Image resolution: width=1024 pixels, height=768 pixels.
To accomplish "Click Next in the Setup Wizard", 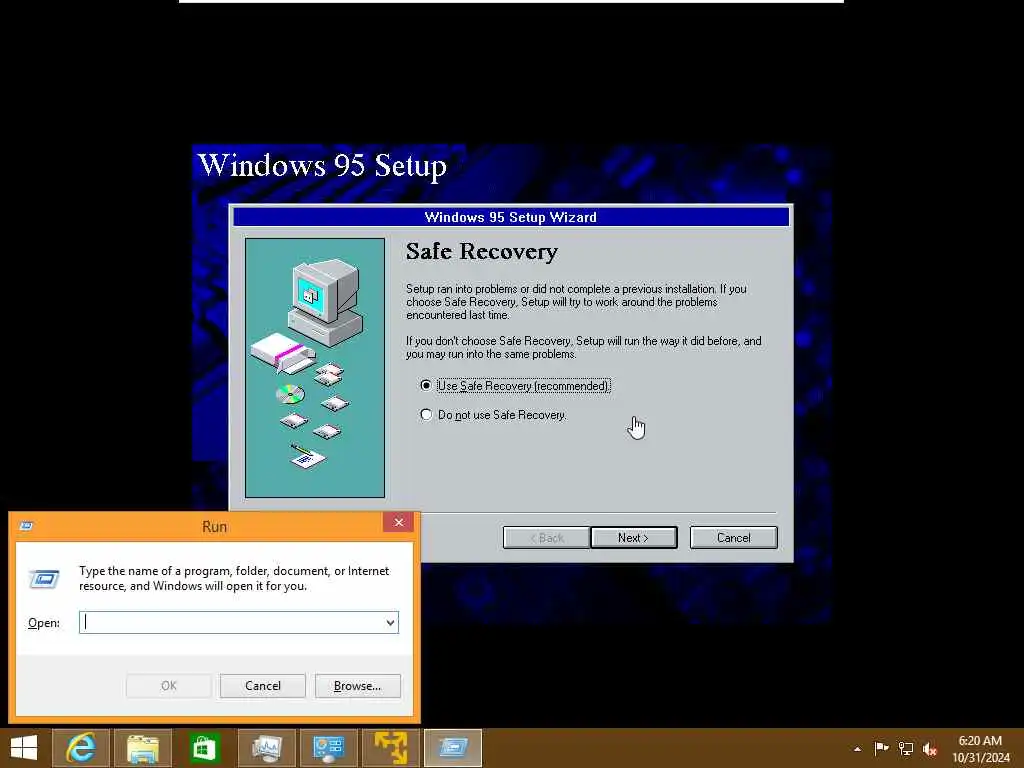I will click(x=633, y=537).
